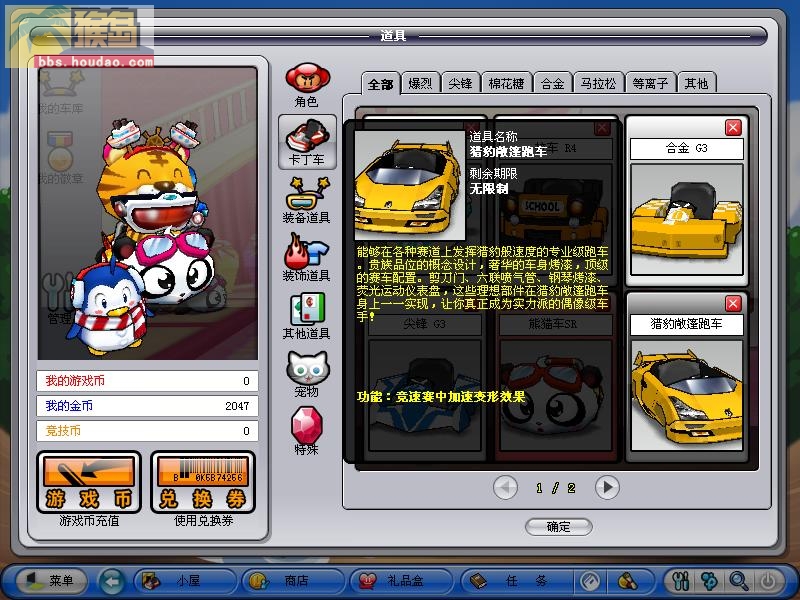This screenshot has width=800, height=600.
Task: Click the 猎豹敞篷跑车 image in the tooltip
Action: coord(410,185)
